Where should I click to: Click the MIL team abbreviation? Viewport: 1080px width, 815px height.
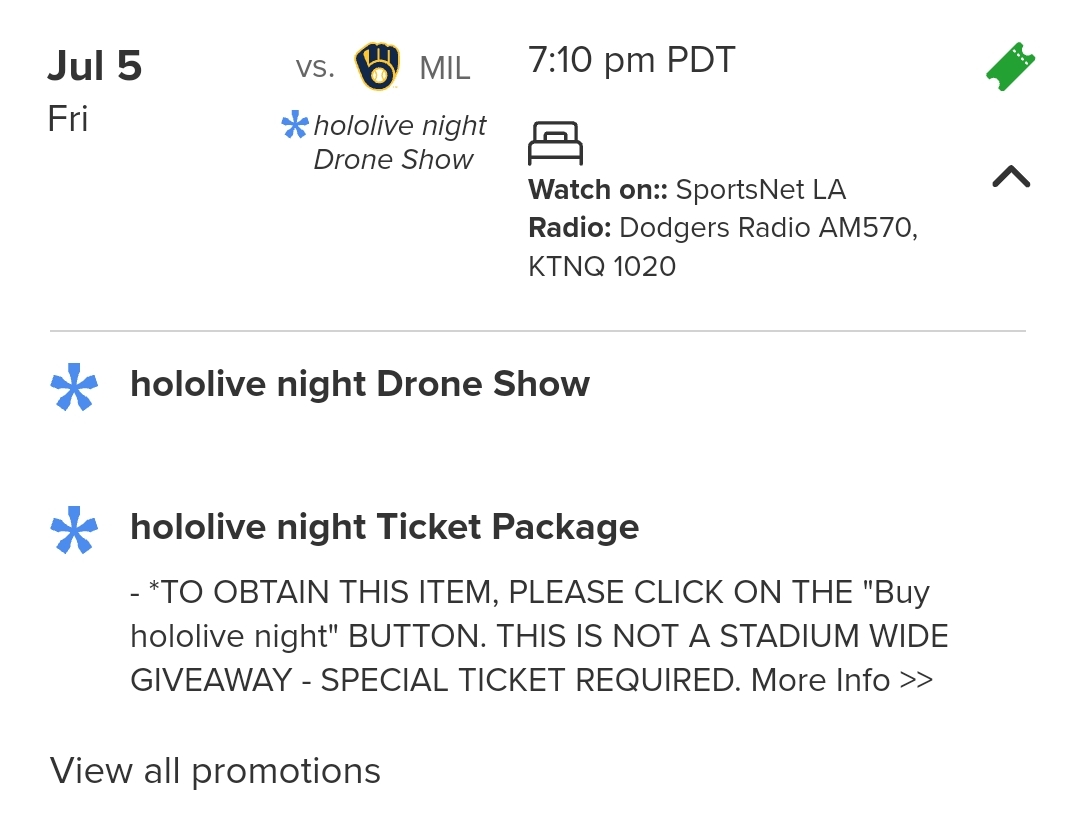[445, 68]
